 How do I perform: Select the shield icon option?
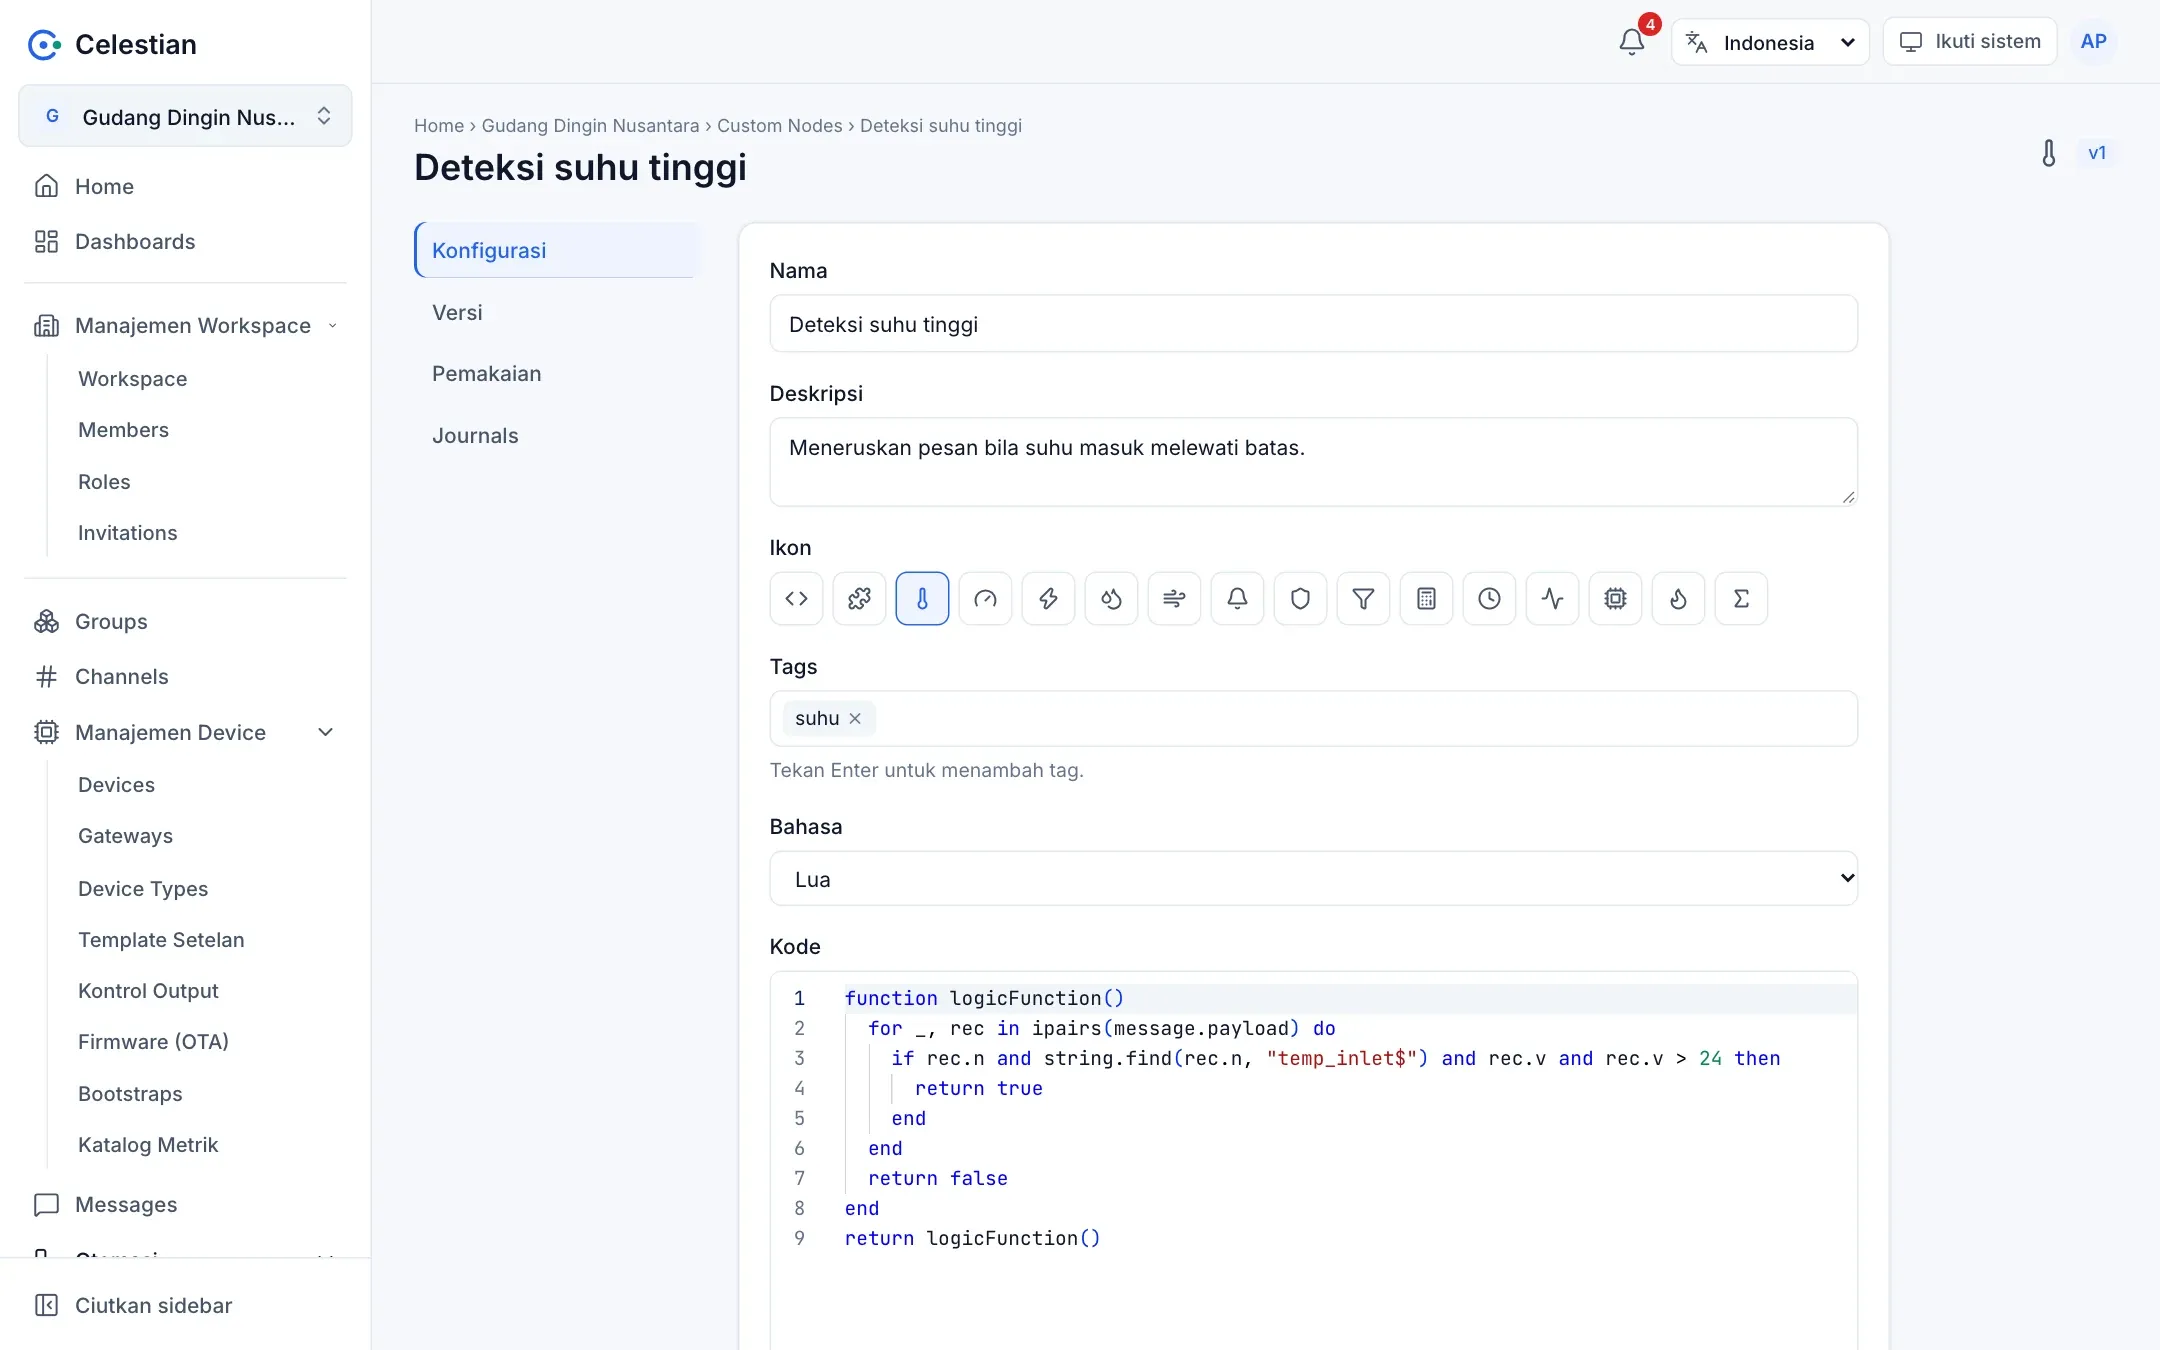[1300, 599]
